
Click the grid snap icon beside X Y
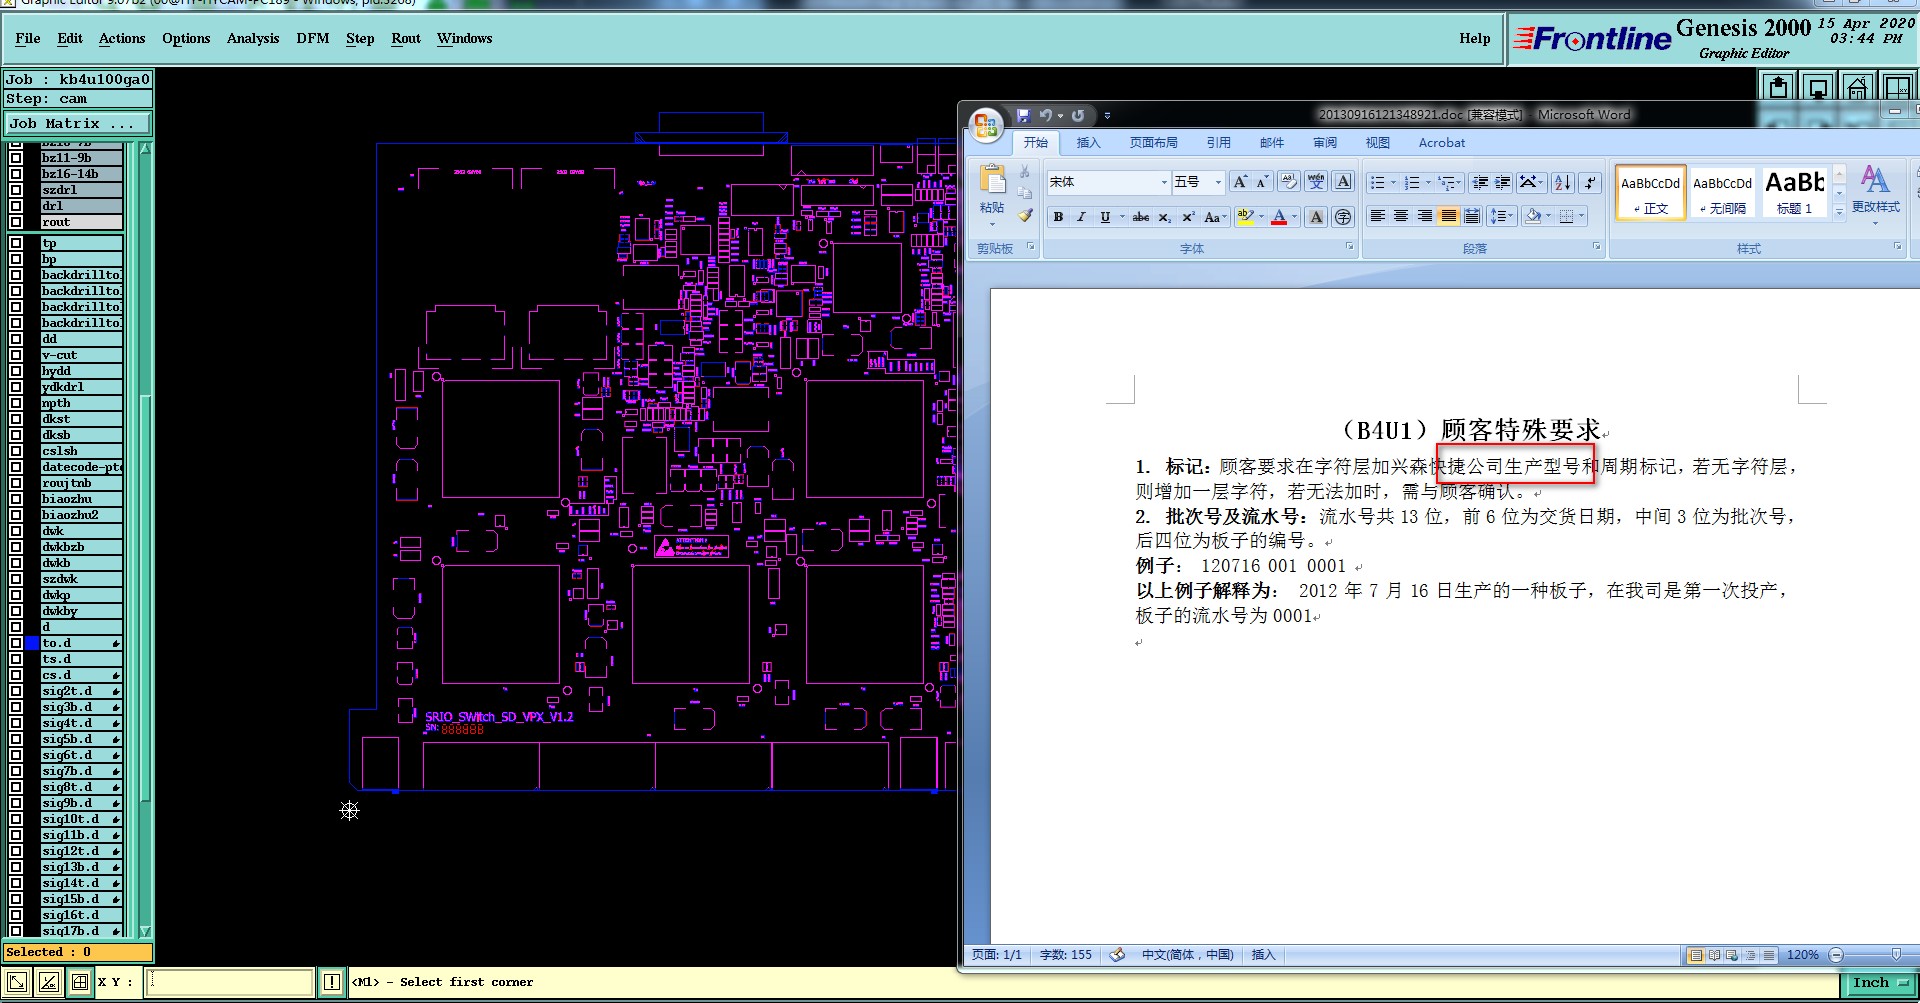coord(80,982)
